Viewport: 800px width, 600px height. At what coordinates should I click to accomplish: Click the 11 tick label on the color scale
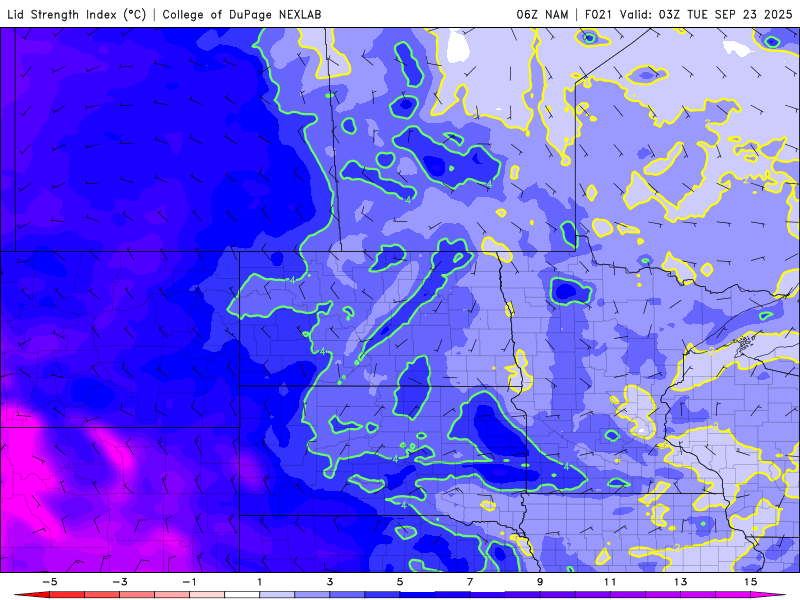coord(610,582)
